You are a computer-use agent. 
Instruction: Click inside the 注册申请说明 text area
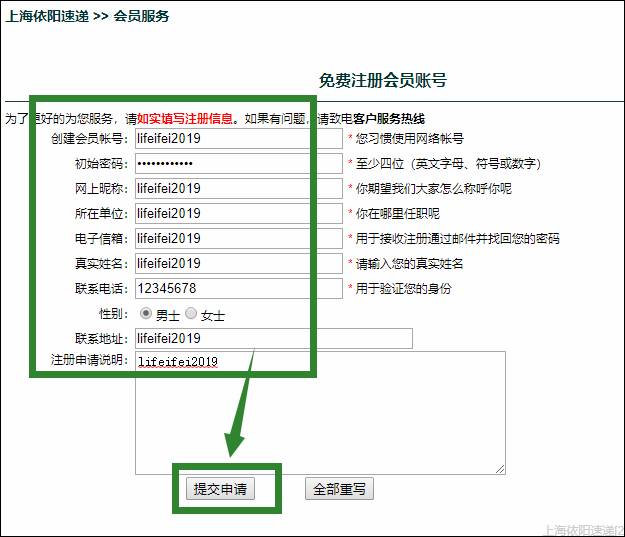(x=320, y=412)
